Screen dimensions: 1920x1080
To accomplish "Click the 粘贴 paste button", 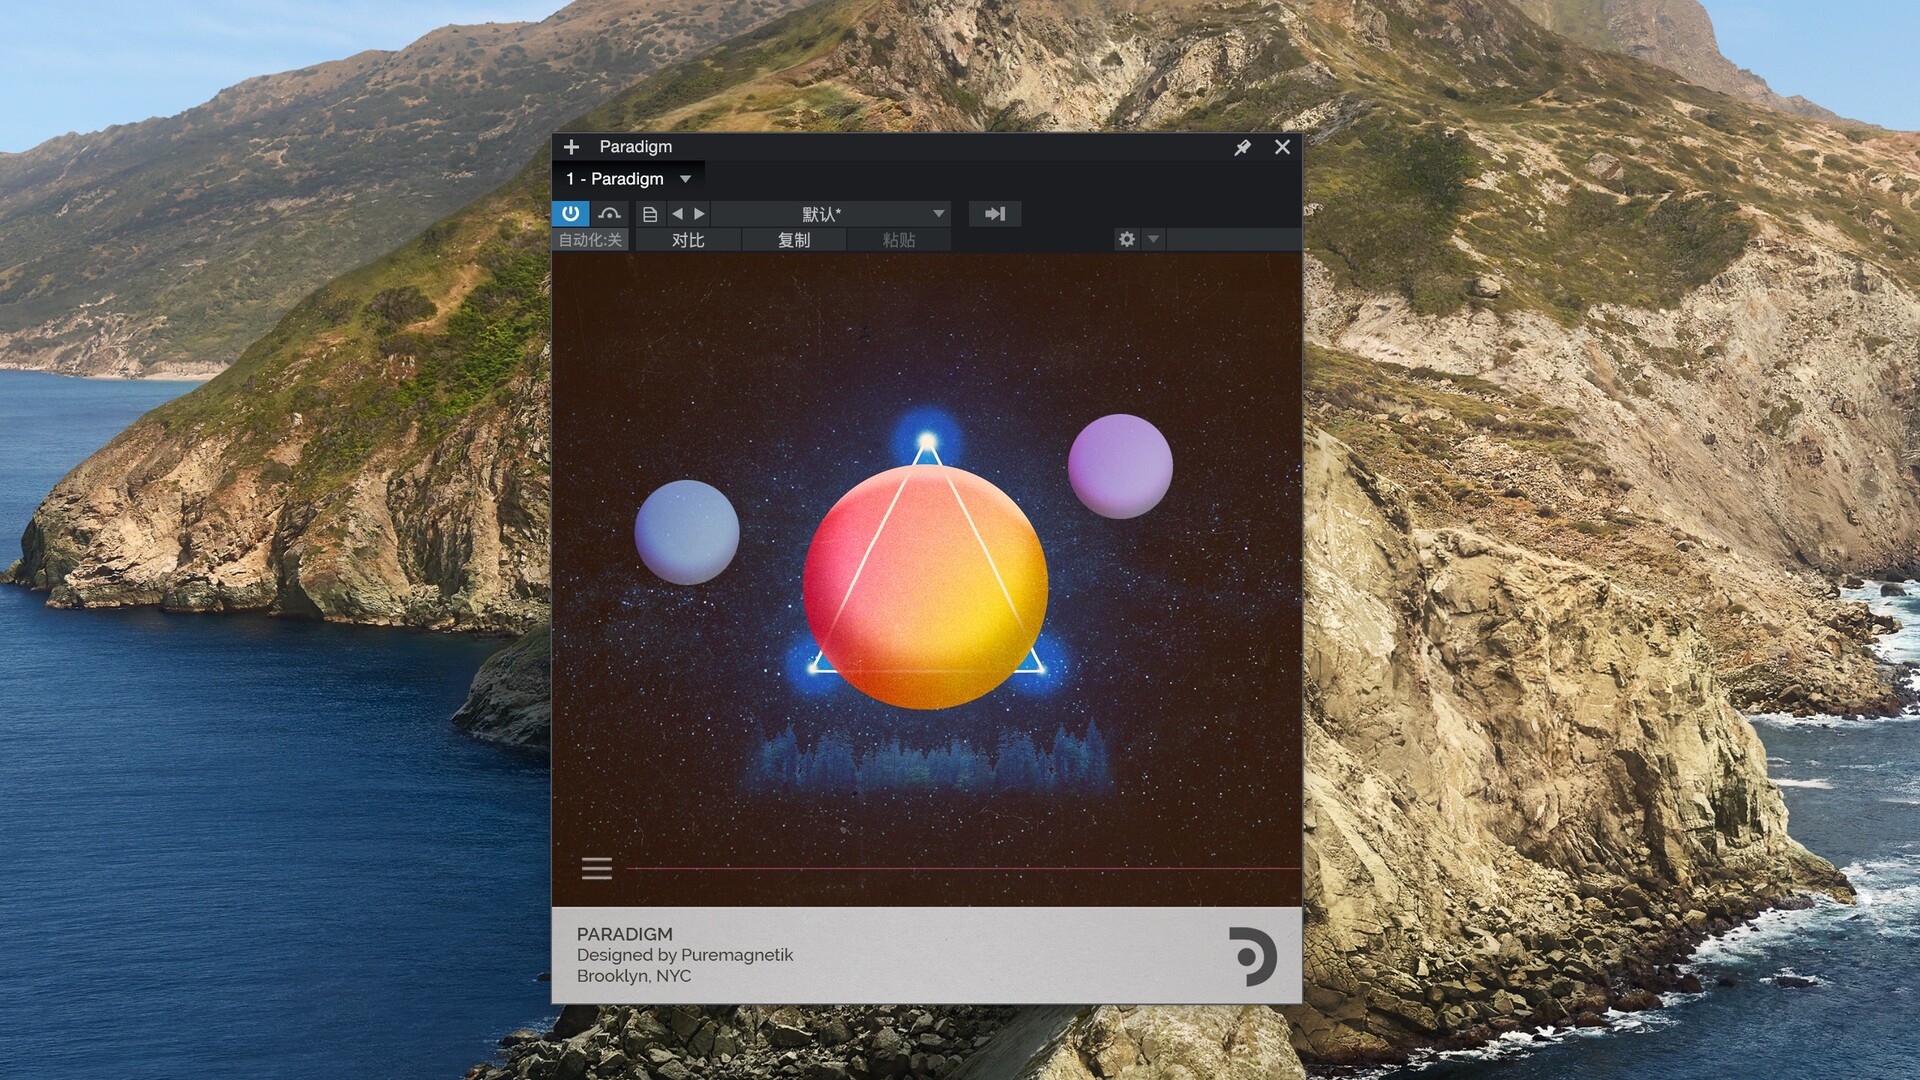I will pyautogui.click(x=899, y=240).
